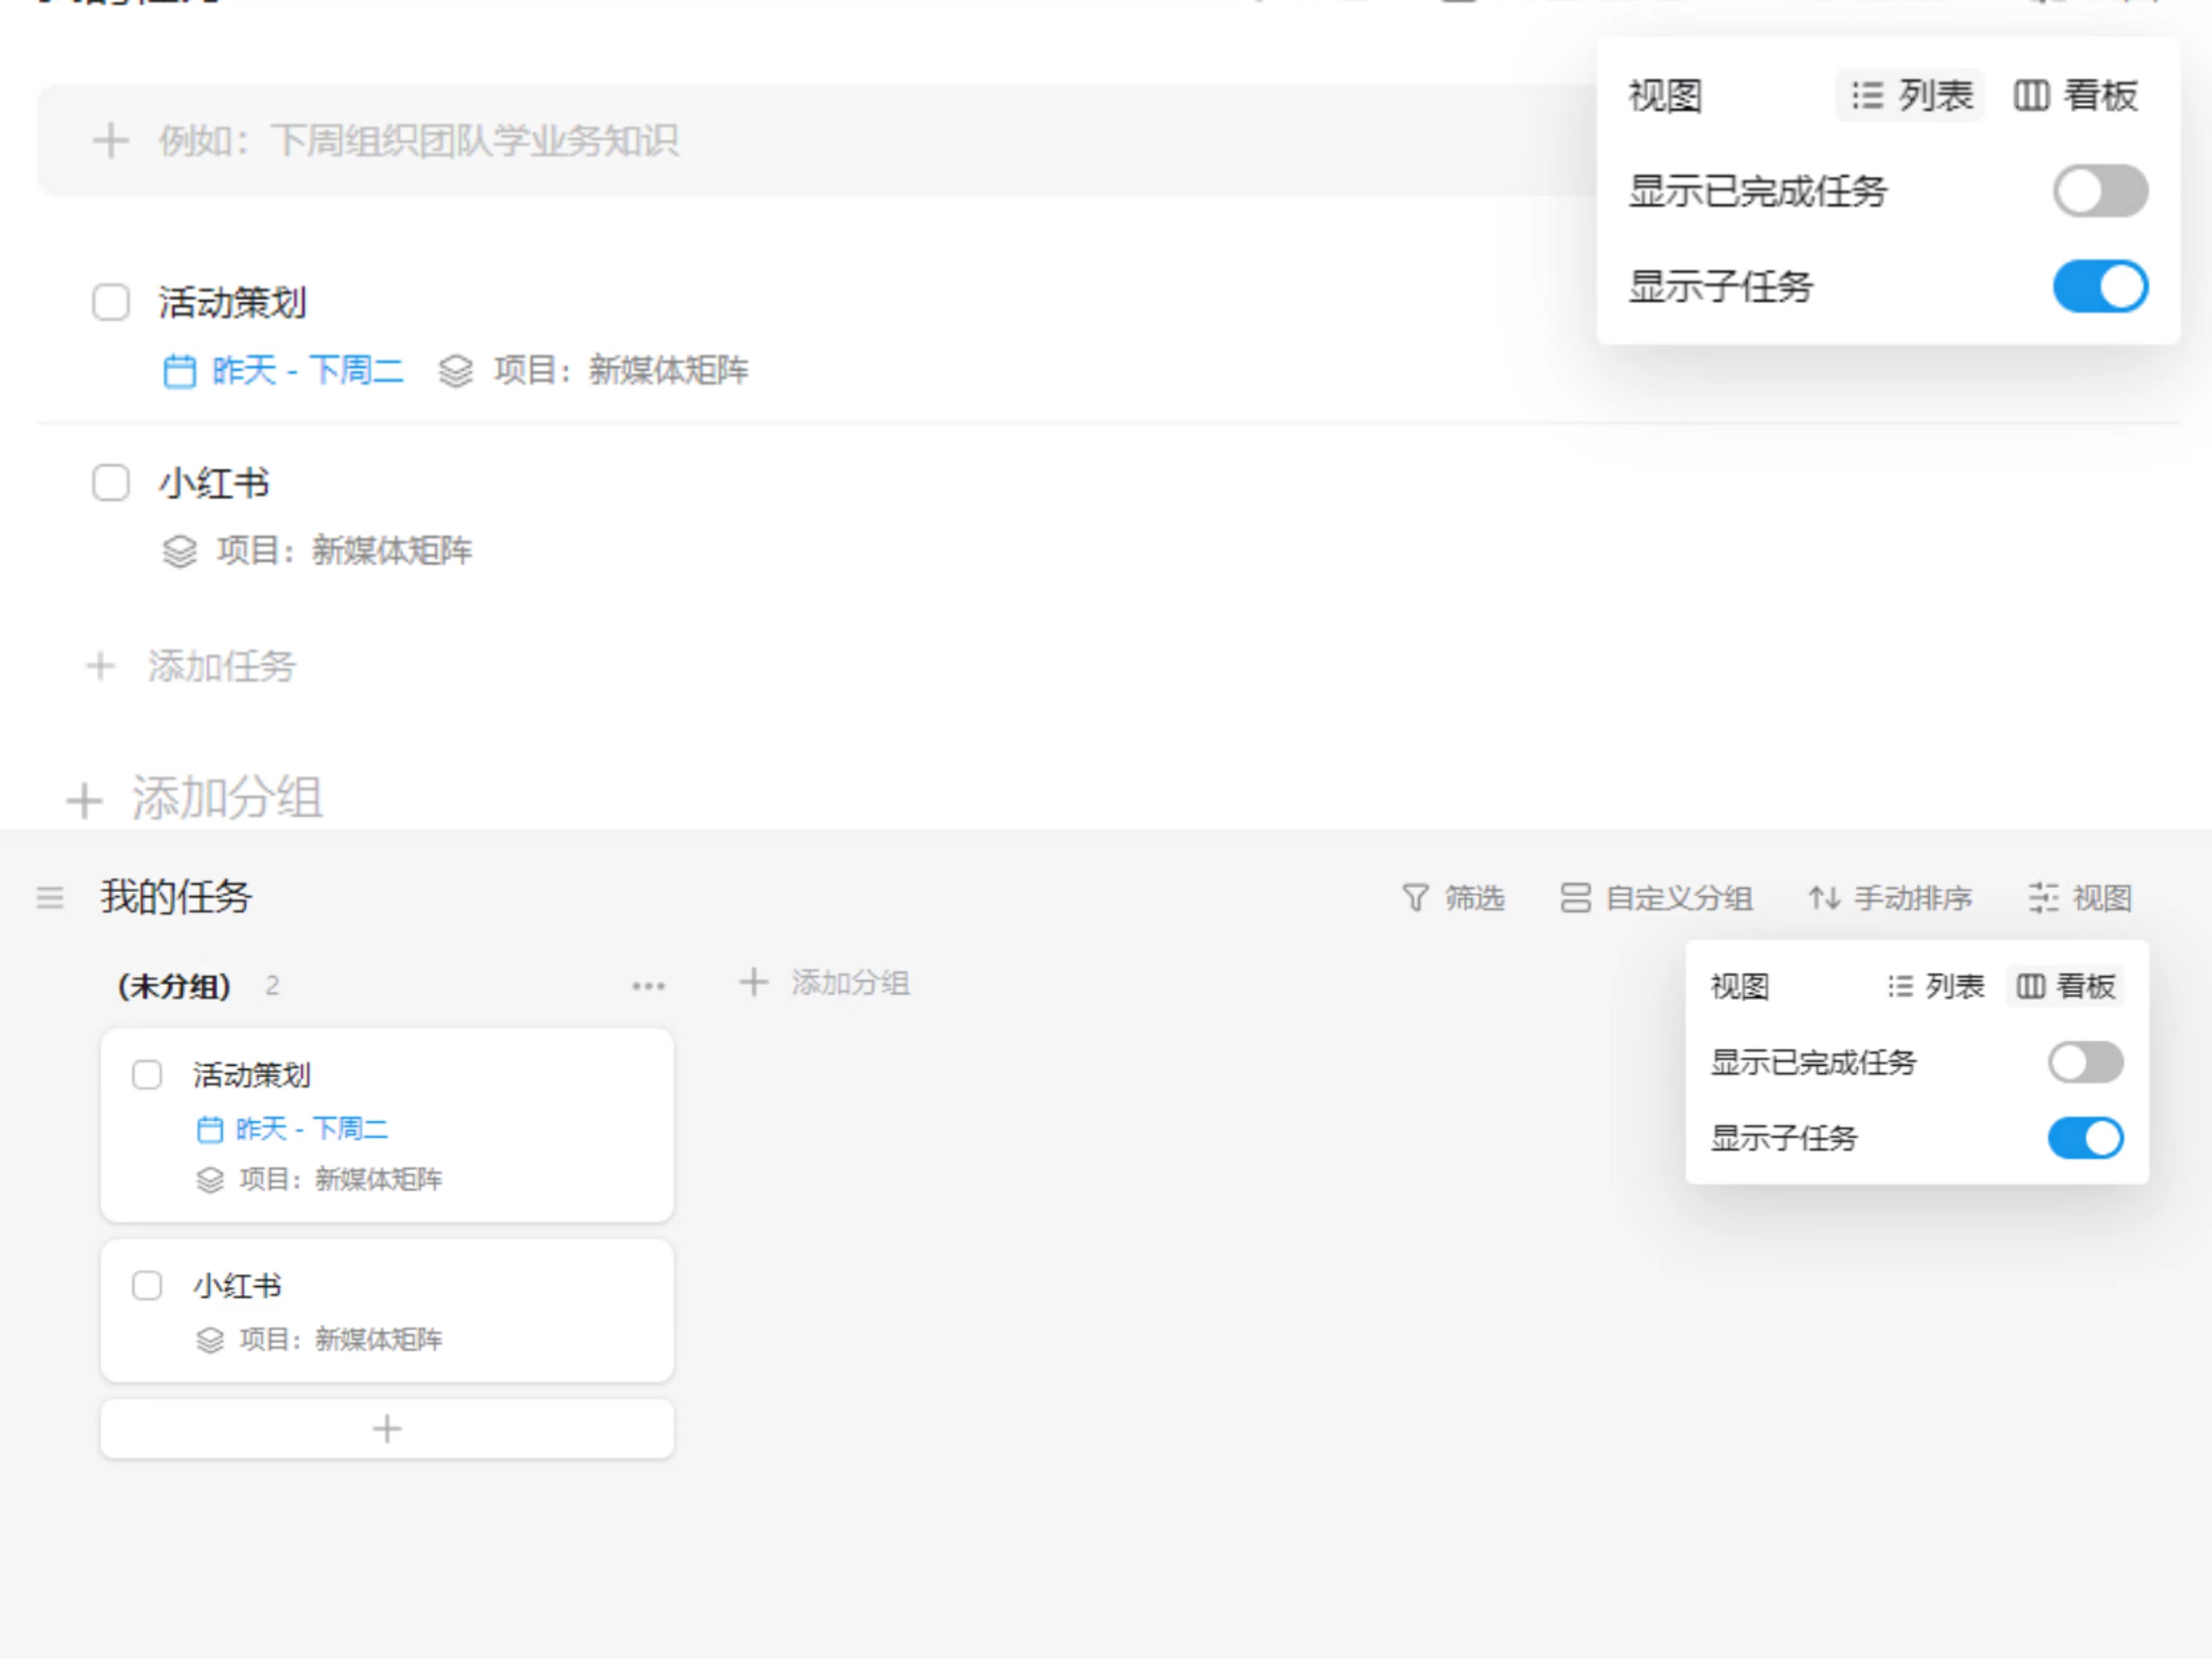Switch to 列表 view in lower popup

pyautogui.click(x=1935, y=987)
